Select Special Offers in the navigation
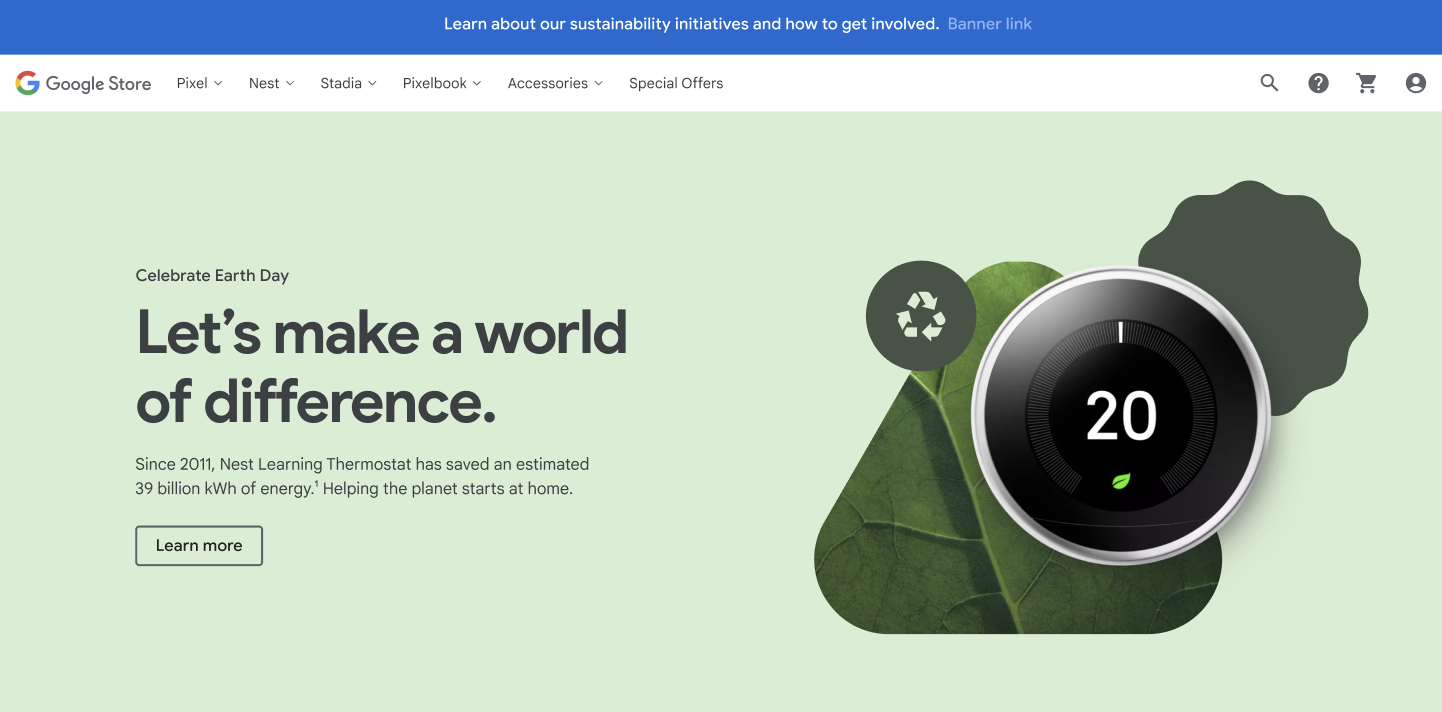Image resolution: width=1442 pixels, height=712 pixels. click(676, 83)
